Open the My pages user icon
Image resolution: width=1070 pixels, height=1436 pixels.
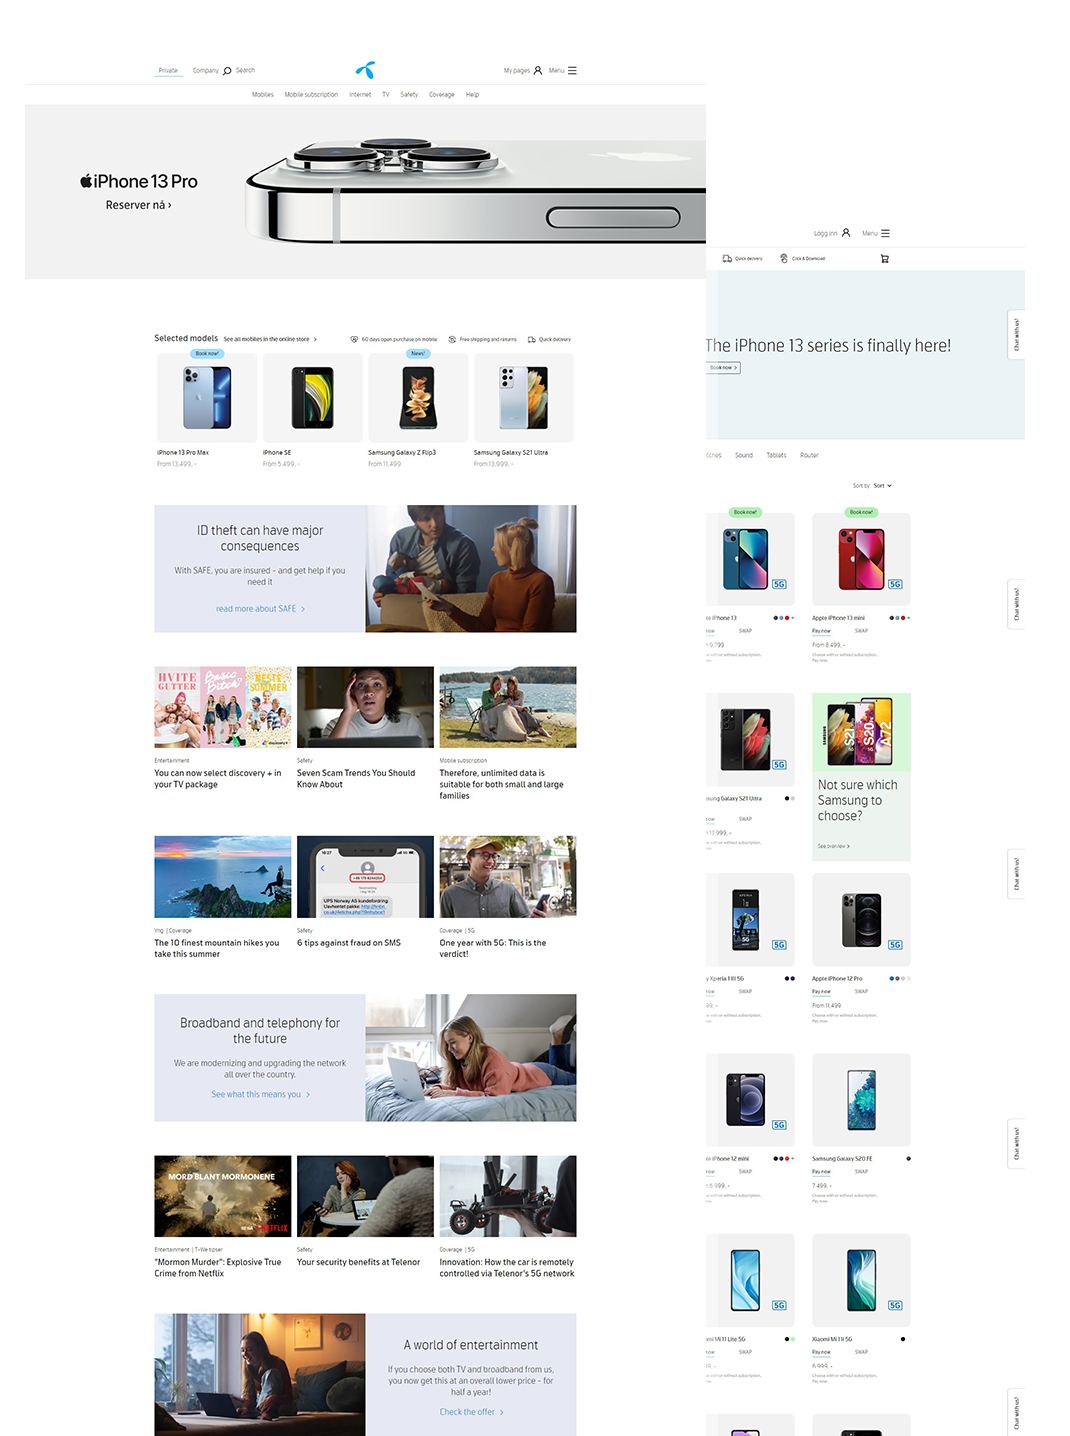538,70
